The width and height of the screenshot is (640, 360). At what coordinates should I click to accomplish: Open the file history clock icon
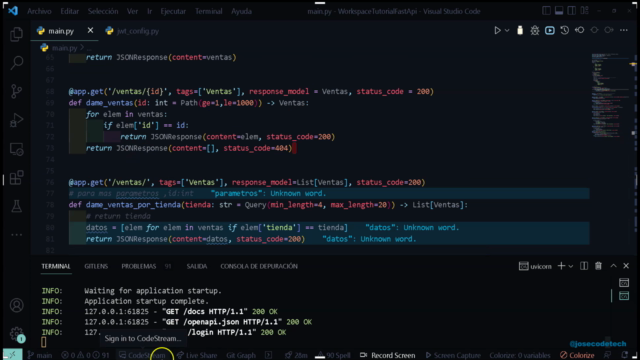tap(564, 30)
